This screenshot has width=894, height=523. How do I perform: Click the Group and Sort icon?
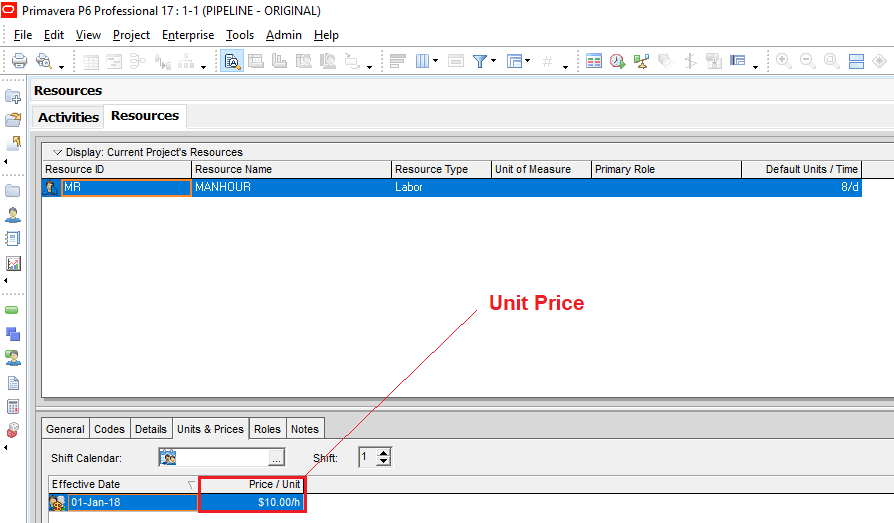point(515,60)
